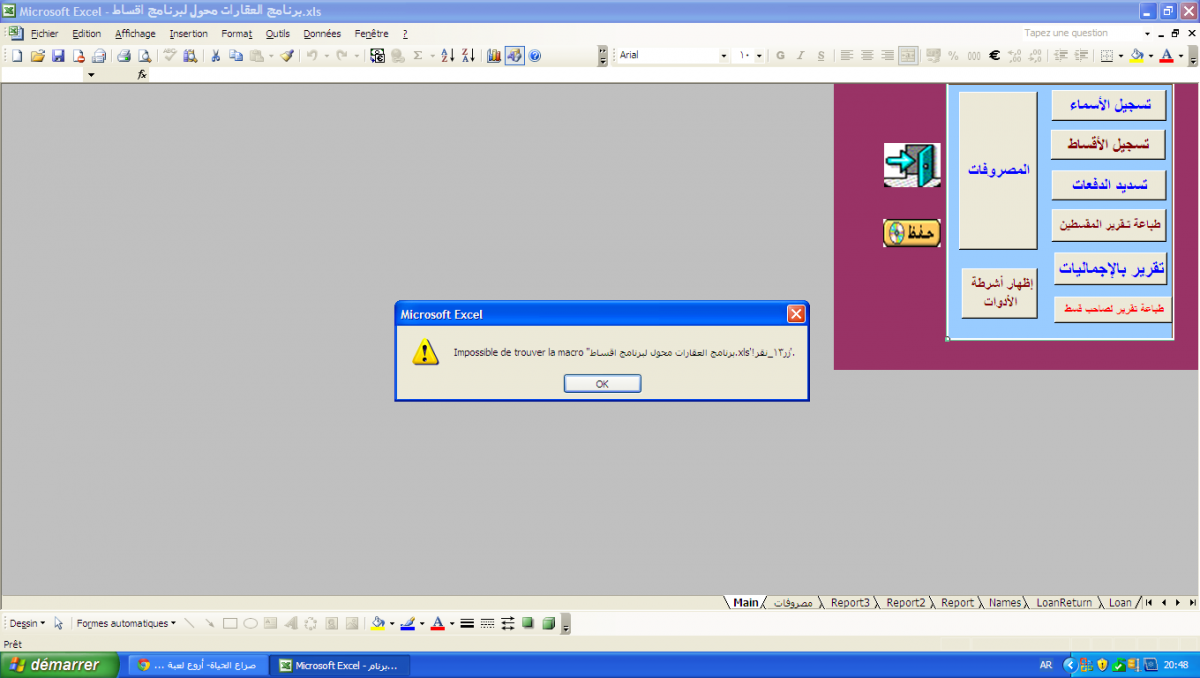Click the fill color bucket in Drawing toolbar
This screenshot has width=1200, height=678.
click(378, 623)
